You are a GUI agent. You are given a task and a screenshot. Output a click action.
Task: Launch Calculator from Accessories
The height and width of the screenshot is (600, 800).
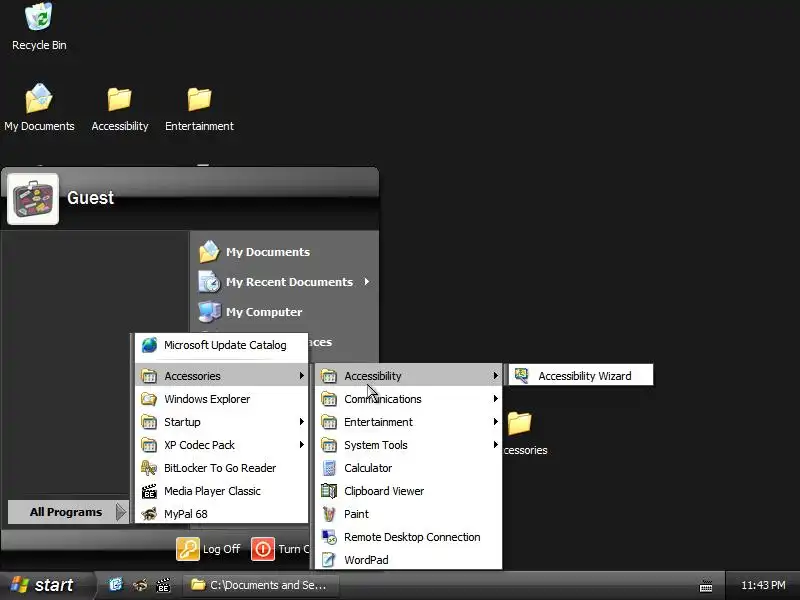pos(408,468)
